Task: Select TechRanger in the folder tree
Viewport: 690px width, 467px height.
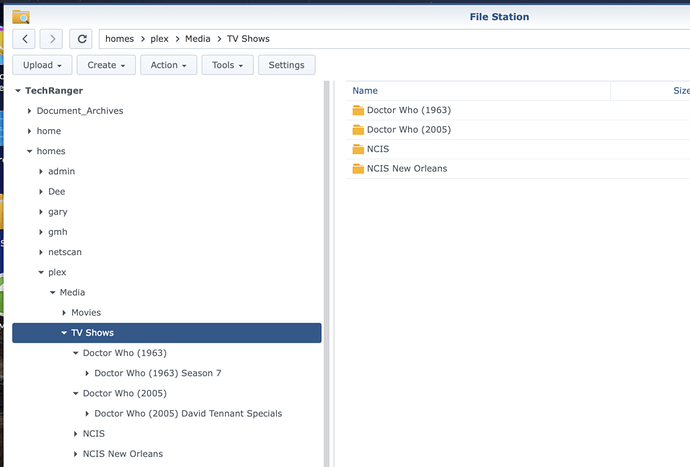Action: (54, 91)
